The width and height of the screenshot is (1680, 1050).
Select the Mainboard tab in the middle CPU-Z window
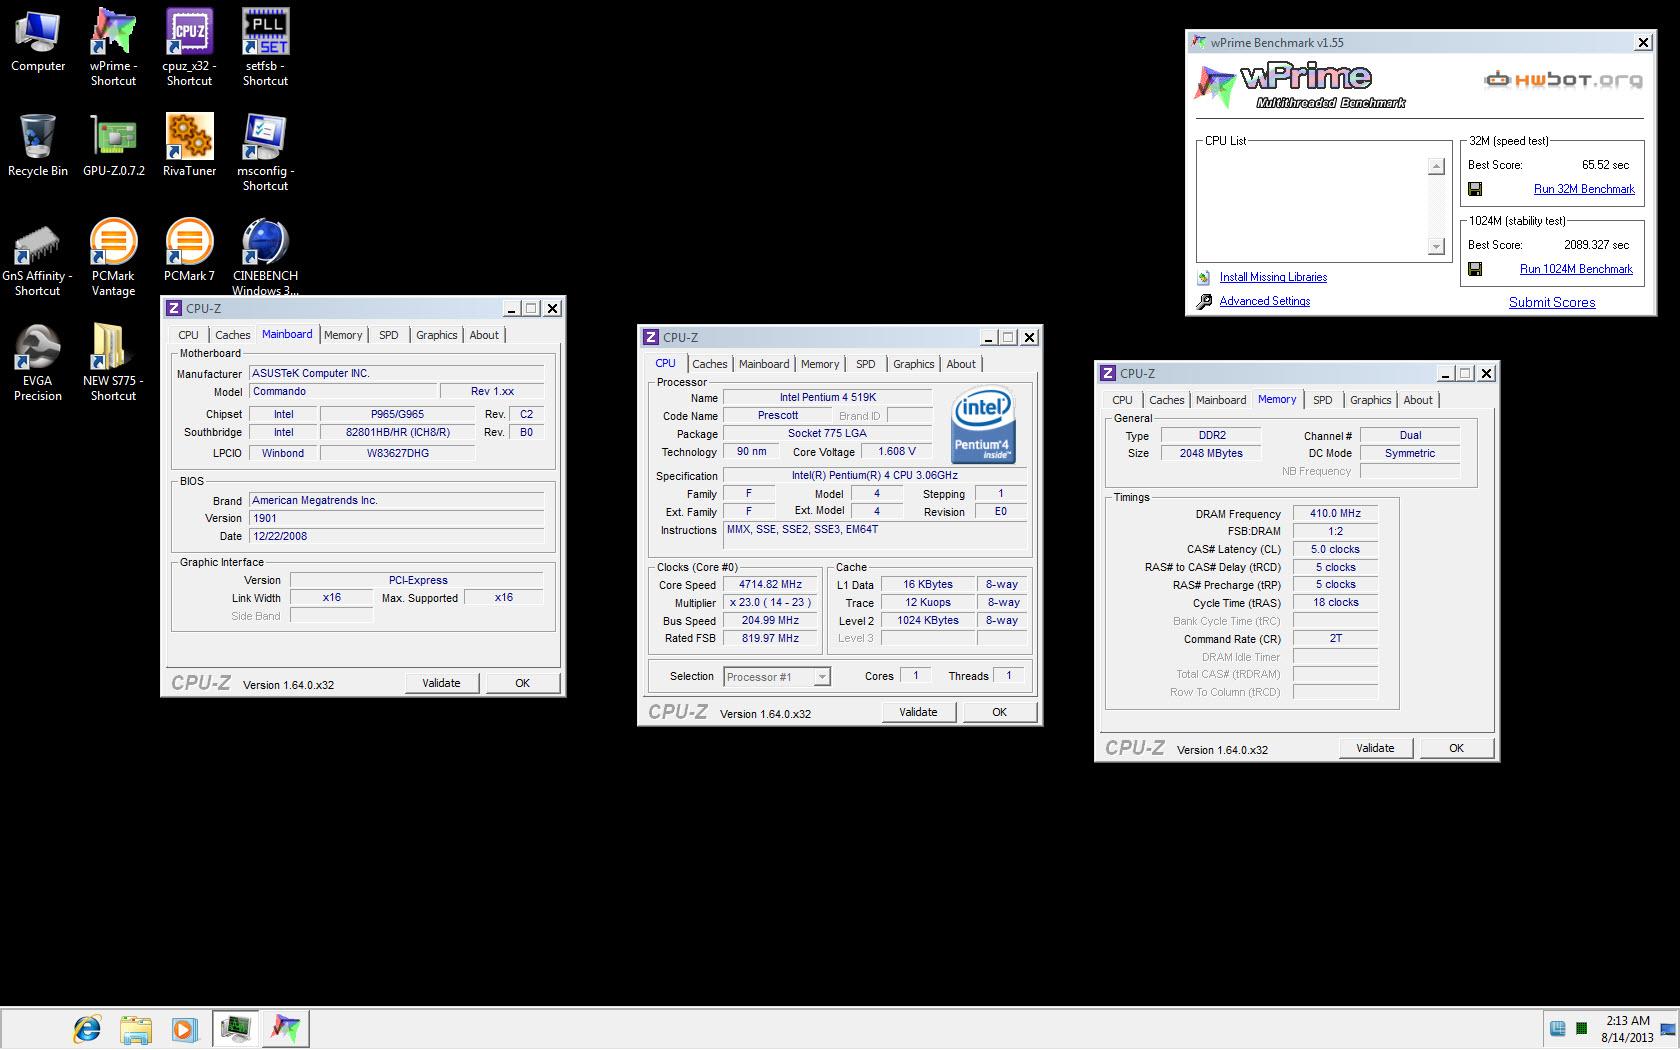point(764,364)
